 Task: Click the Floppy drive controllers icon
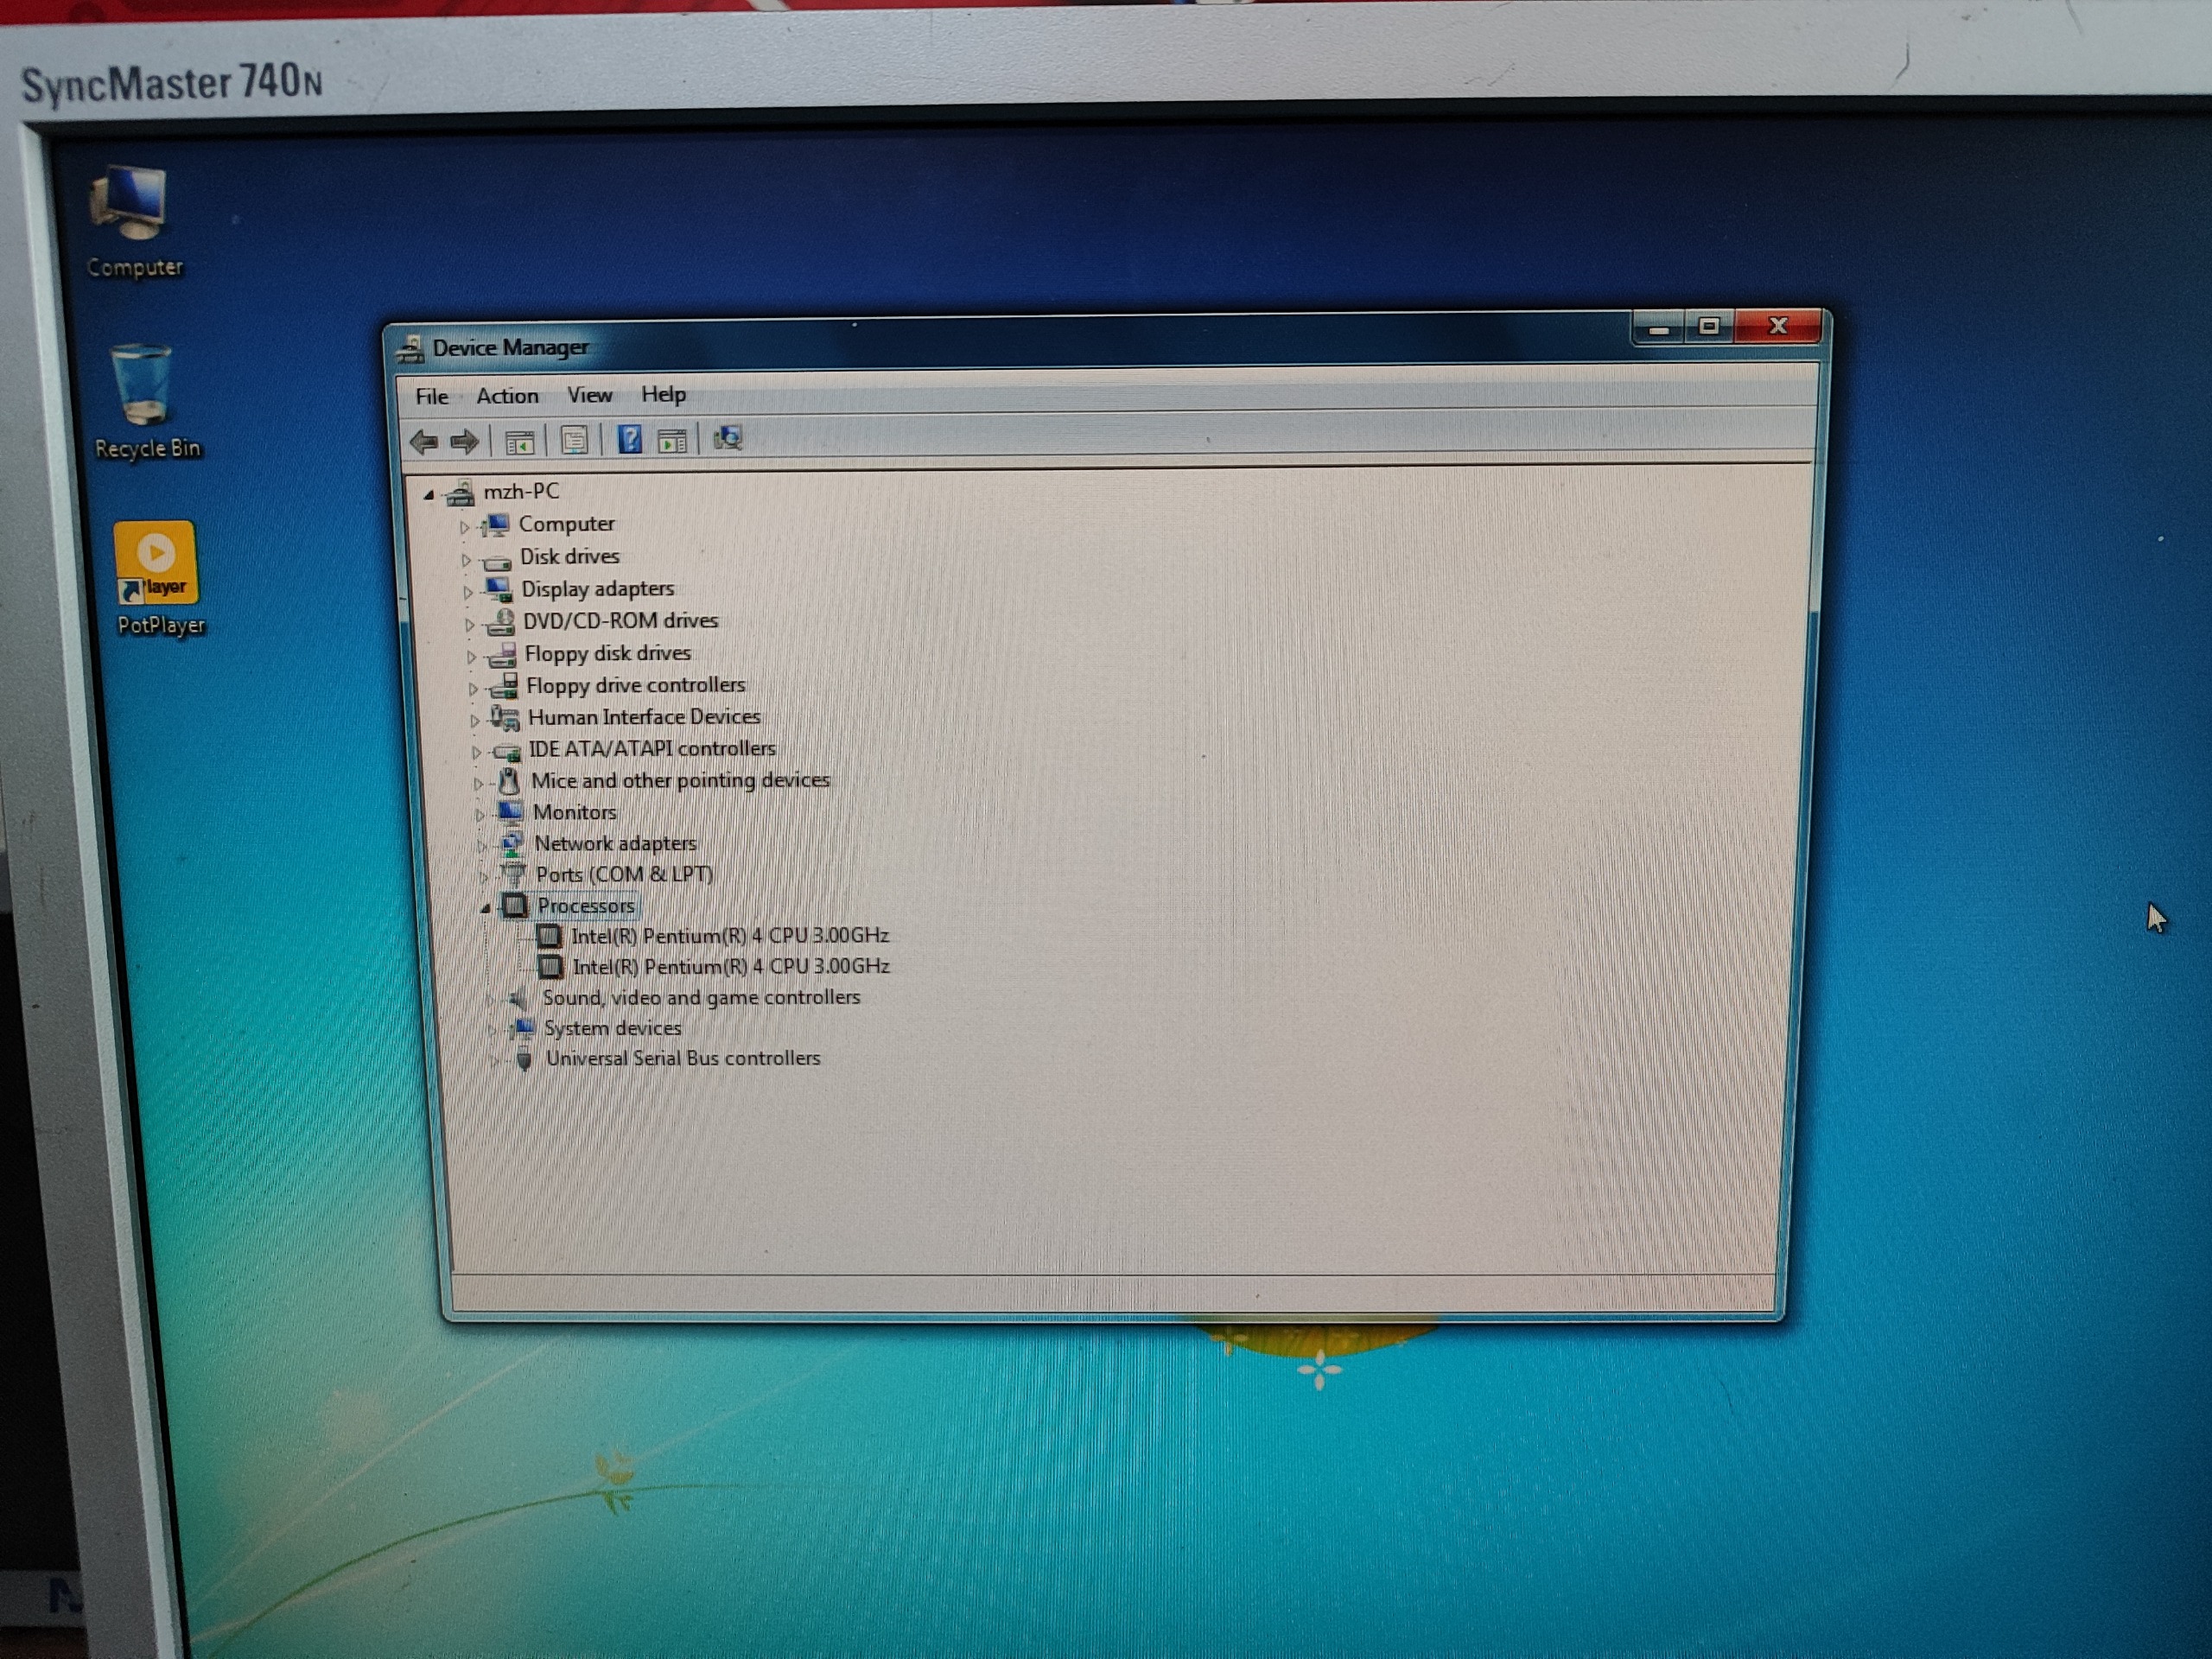point(504,686)
